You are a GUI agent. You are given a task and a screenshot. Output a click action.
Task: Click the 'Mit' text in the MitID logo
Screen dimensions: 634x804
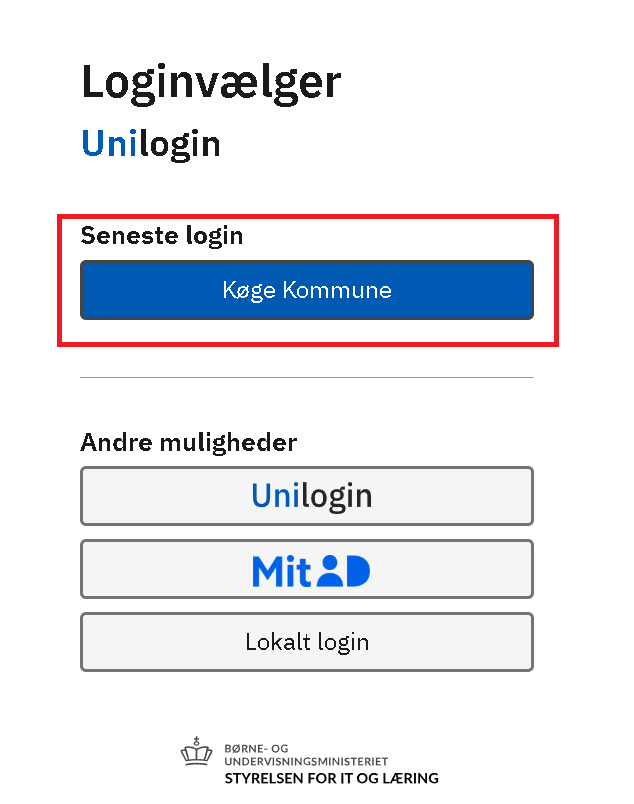[x=282, y=570]
